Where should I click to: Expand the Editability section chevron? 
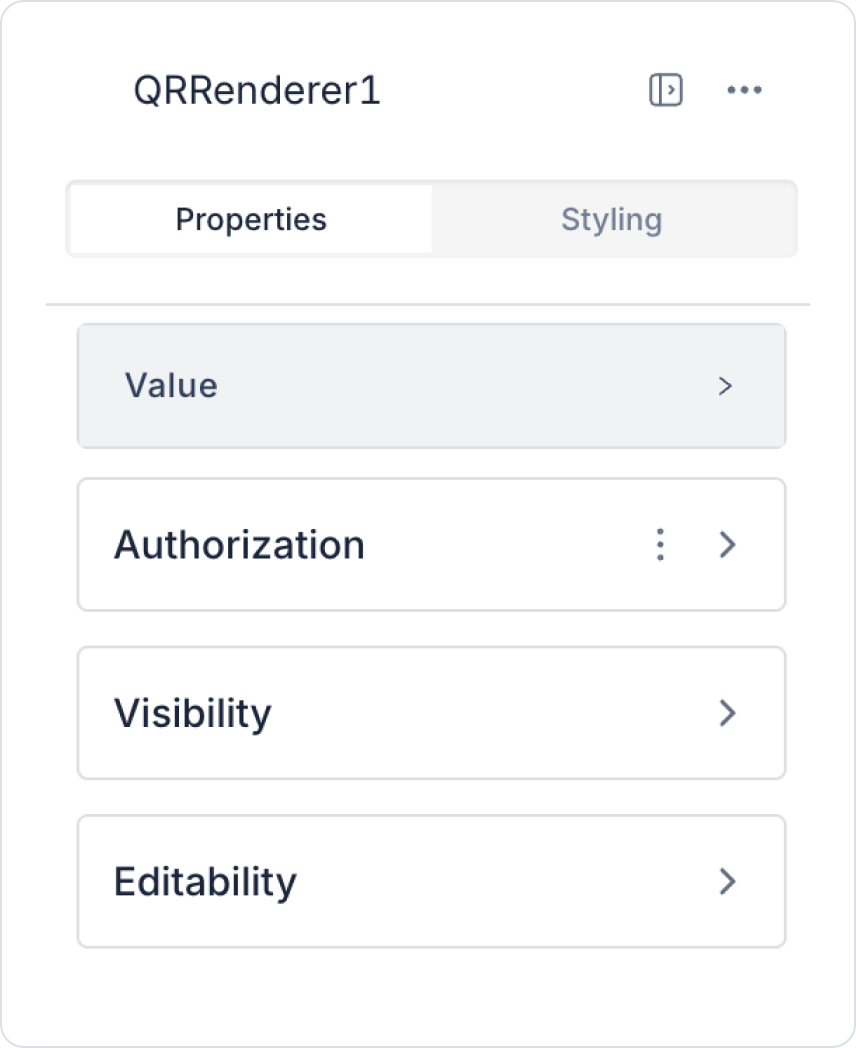click(728, 881)
